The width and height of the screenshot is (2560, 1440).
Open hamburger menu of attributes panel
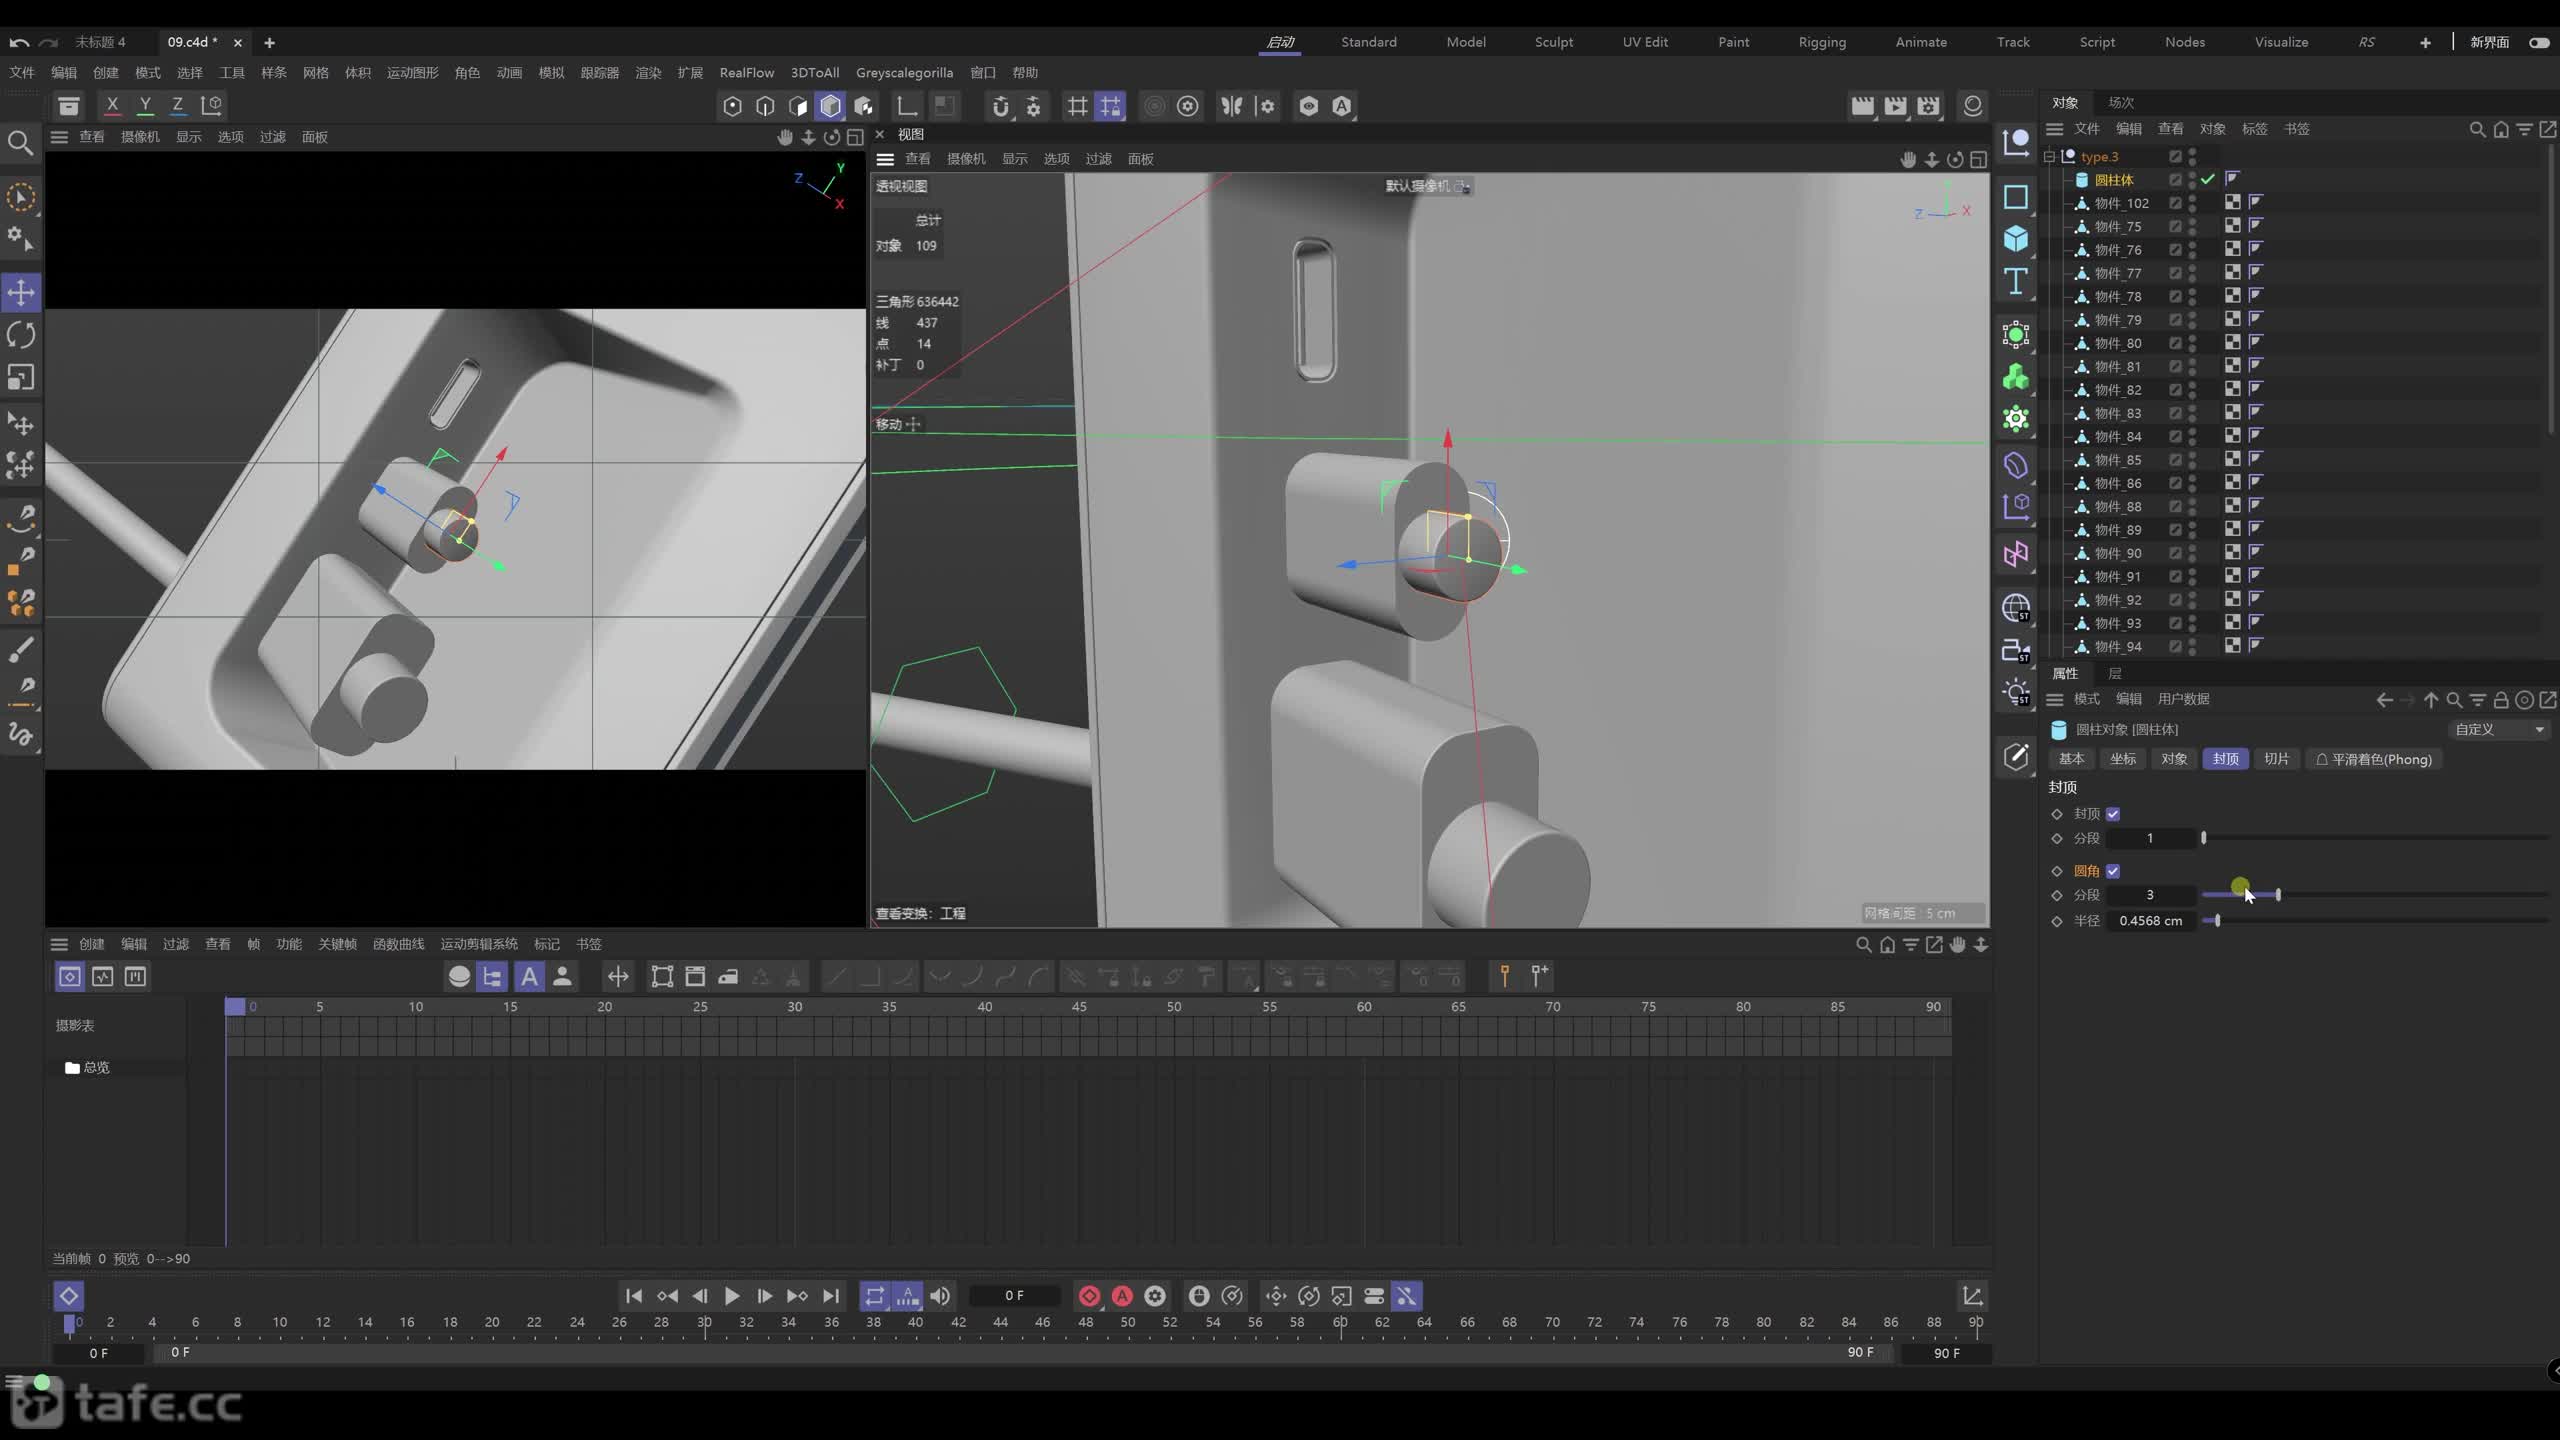click(x=2054, y=699)
